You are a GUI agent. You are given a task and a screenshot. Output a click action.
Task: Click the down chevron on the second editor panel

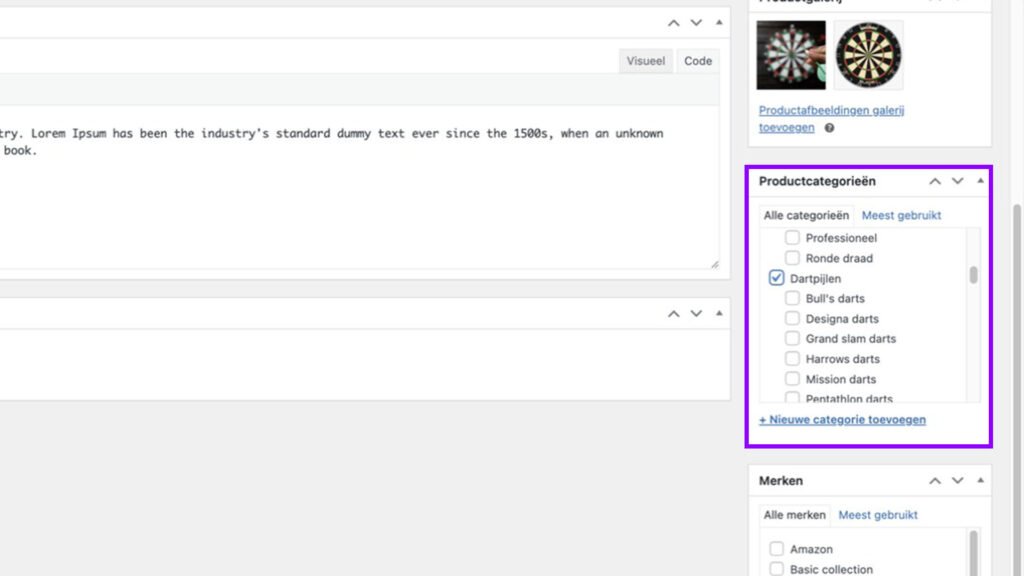[696, 313]
